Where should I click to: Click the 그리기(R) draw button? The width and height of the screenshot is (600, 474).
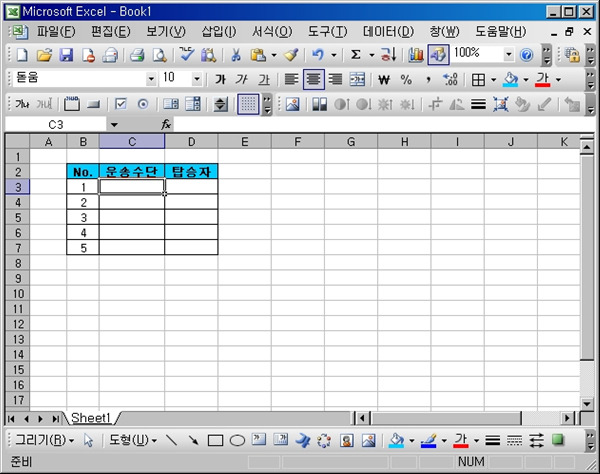[45, 440]
